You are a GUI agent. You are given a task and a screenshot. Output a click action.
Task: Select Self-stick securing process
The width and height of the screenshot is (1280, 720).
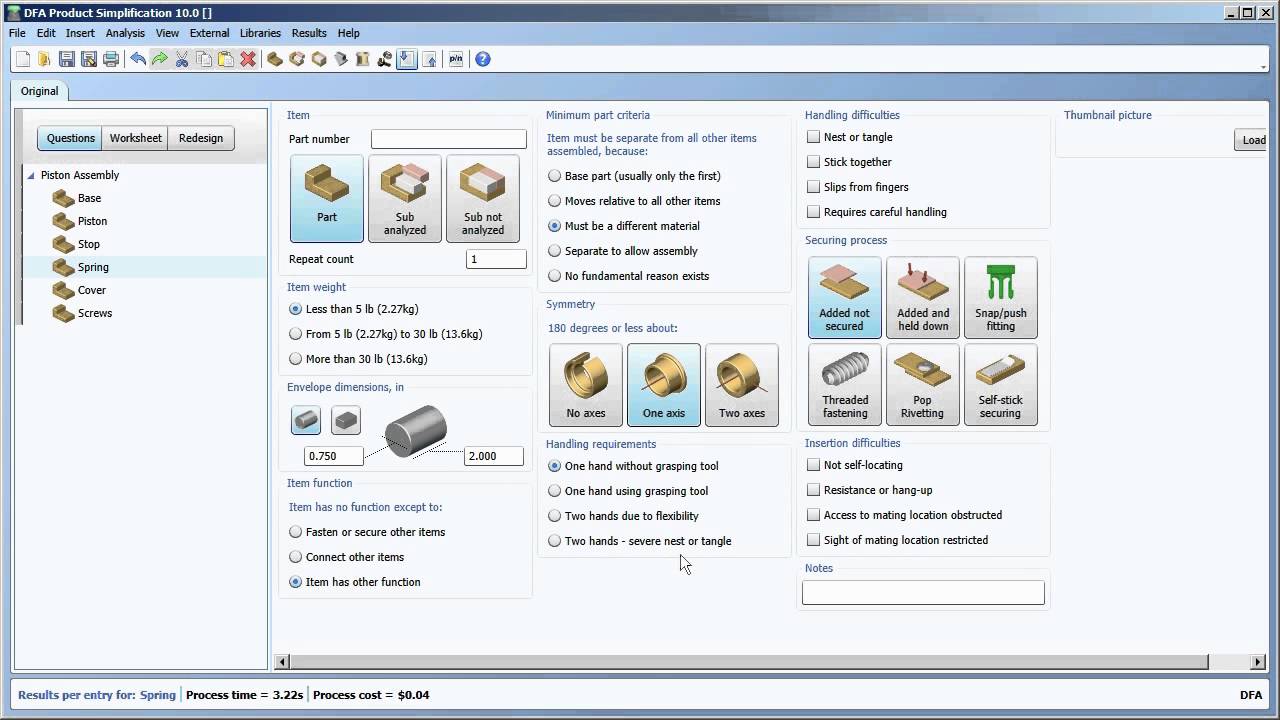[1001, 385]
